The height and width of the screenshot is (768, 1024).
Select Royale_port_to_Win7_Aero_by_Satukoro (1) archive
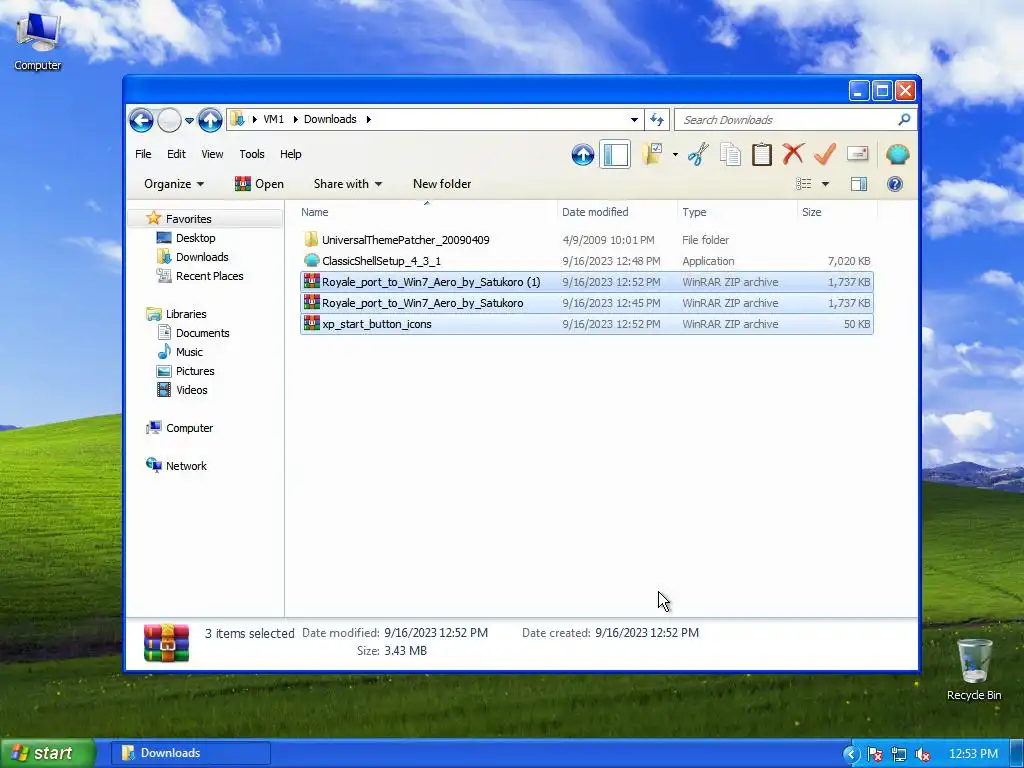click(x=586, y=282)
